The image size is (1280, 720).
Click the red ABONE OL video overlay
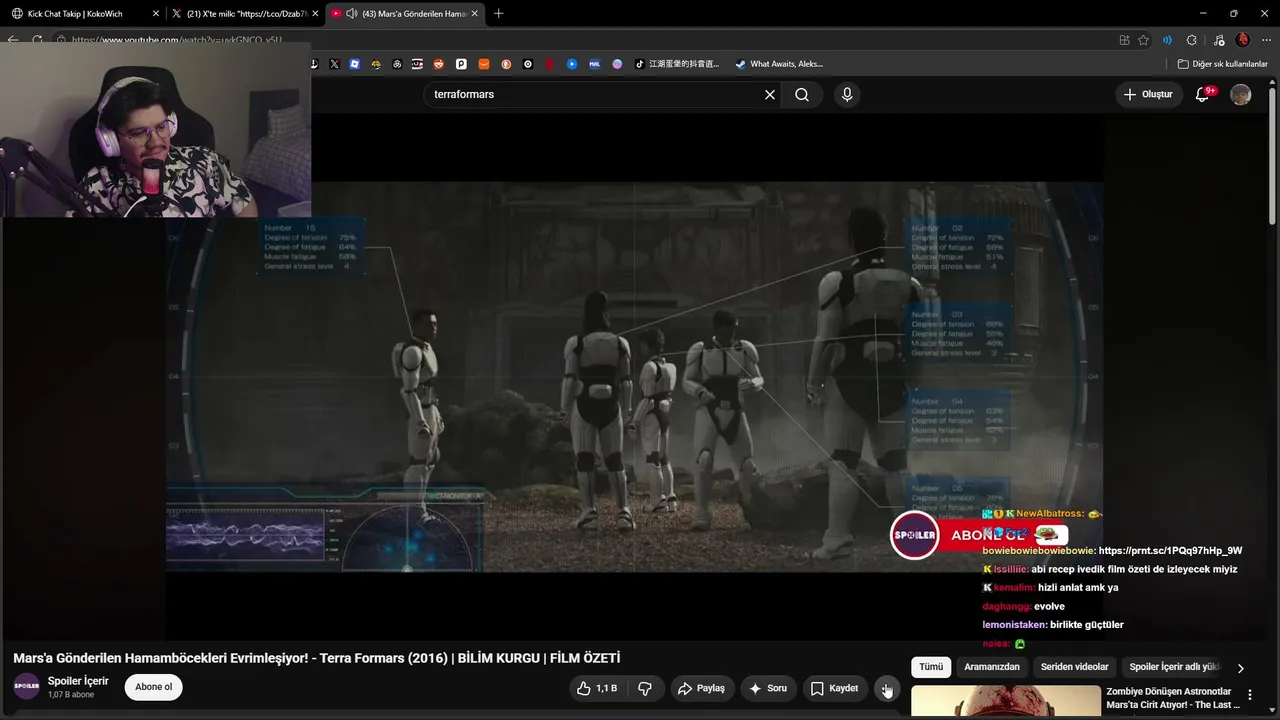point(980,535)
